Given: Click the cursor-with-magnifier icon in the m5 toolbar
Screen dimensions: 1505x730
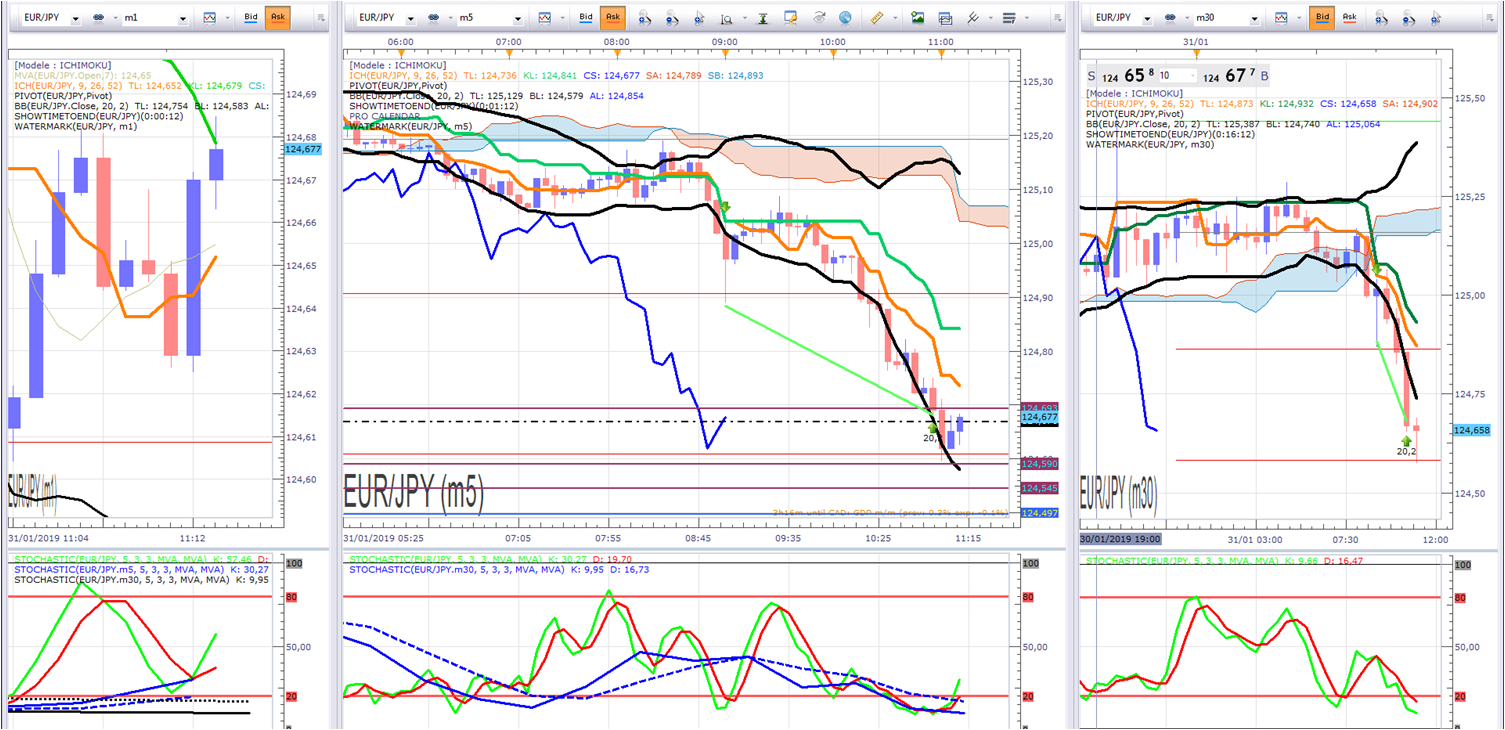Looking at the screenshot, I should (699, 18).
